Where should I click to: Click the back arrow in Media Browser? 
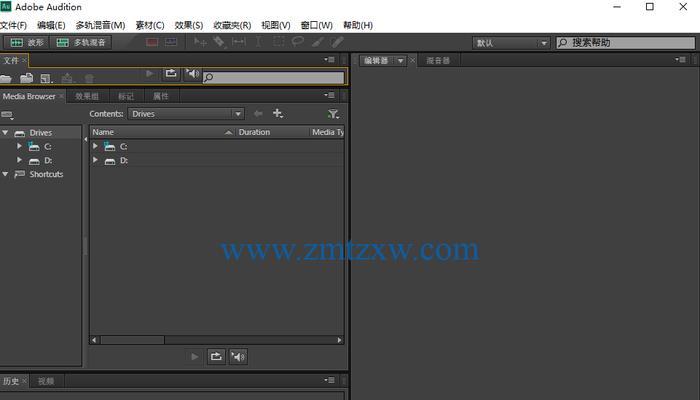coord(258,114)
